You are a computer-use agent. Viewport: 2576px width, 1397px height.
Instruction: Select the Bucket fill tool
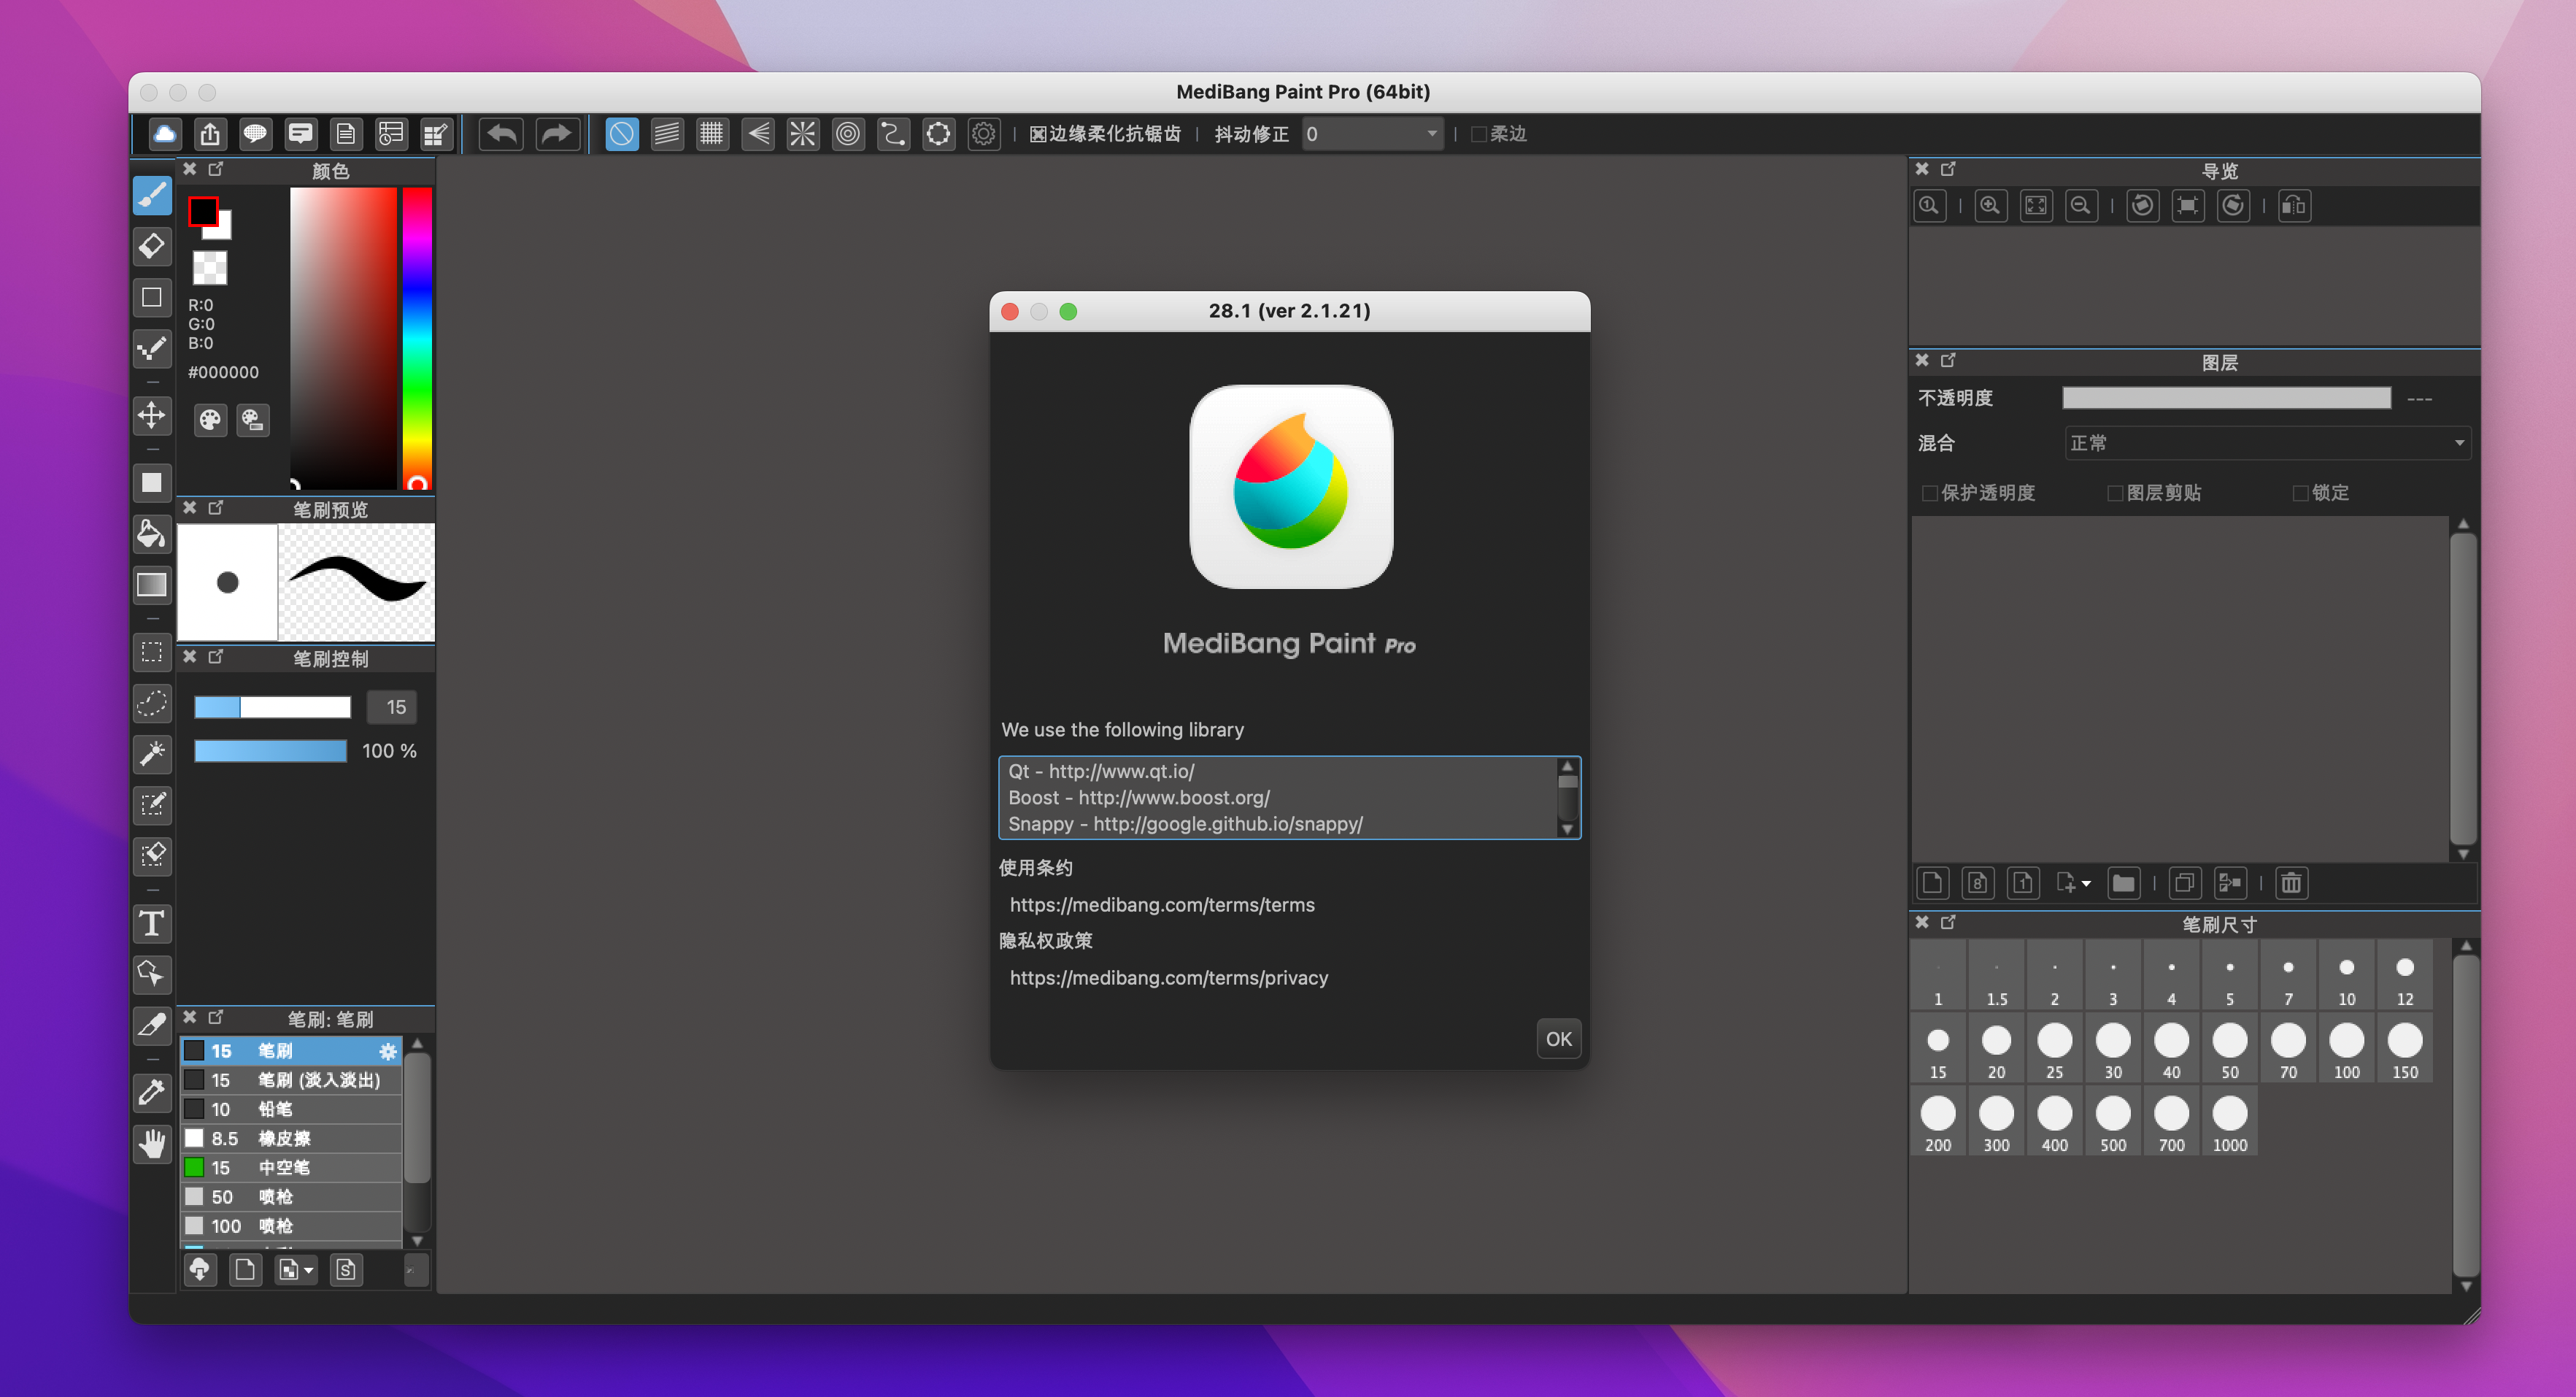pyautogui.click(x=152, y=534)
